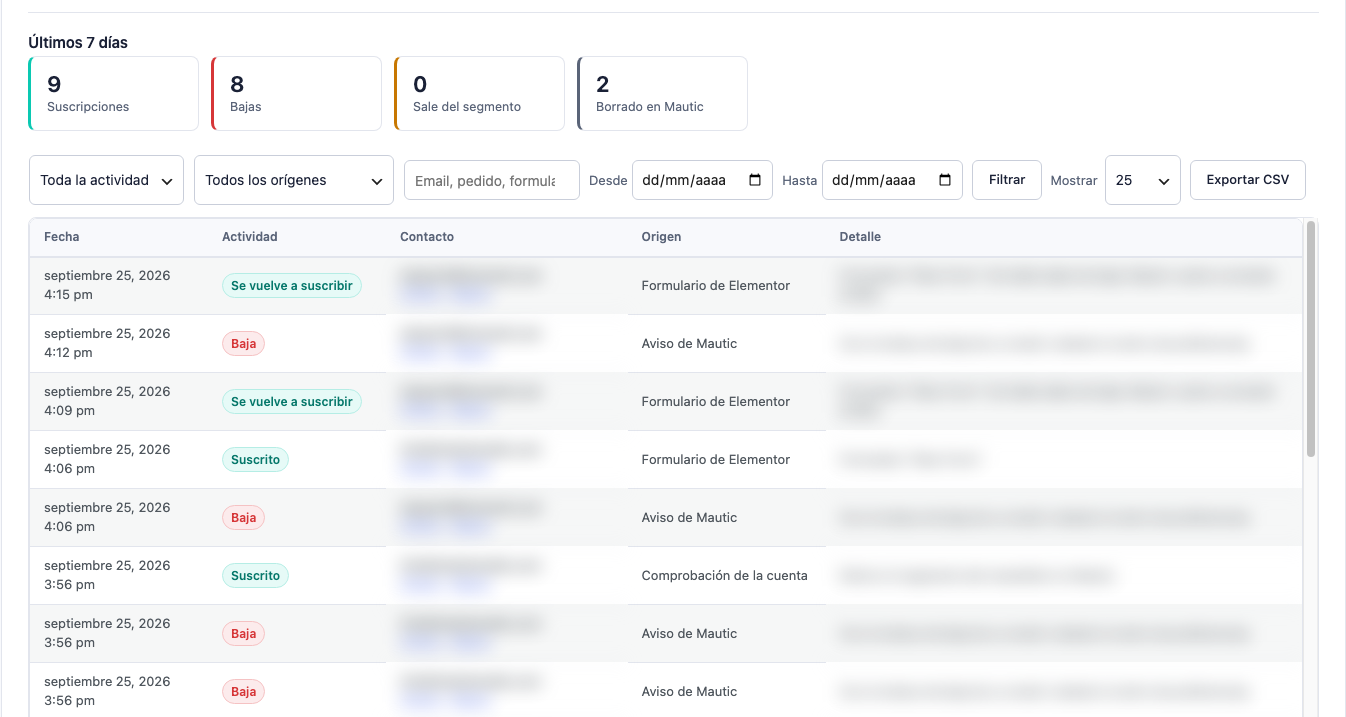Image resolution: width=1346 pixels, height=717 pixels.
Task: Click the Baja badge at 4:12 pm
Action: click(x=243, y=343)
